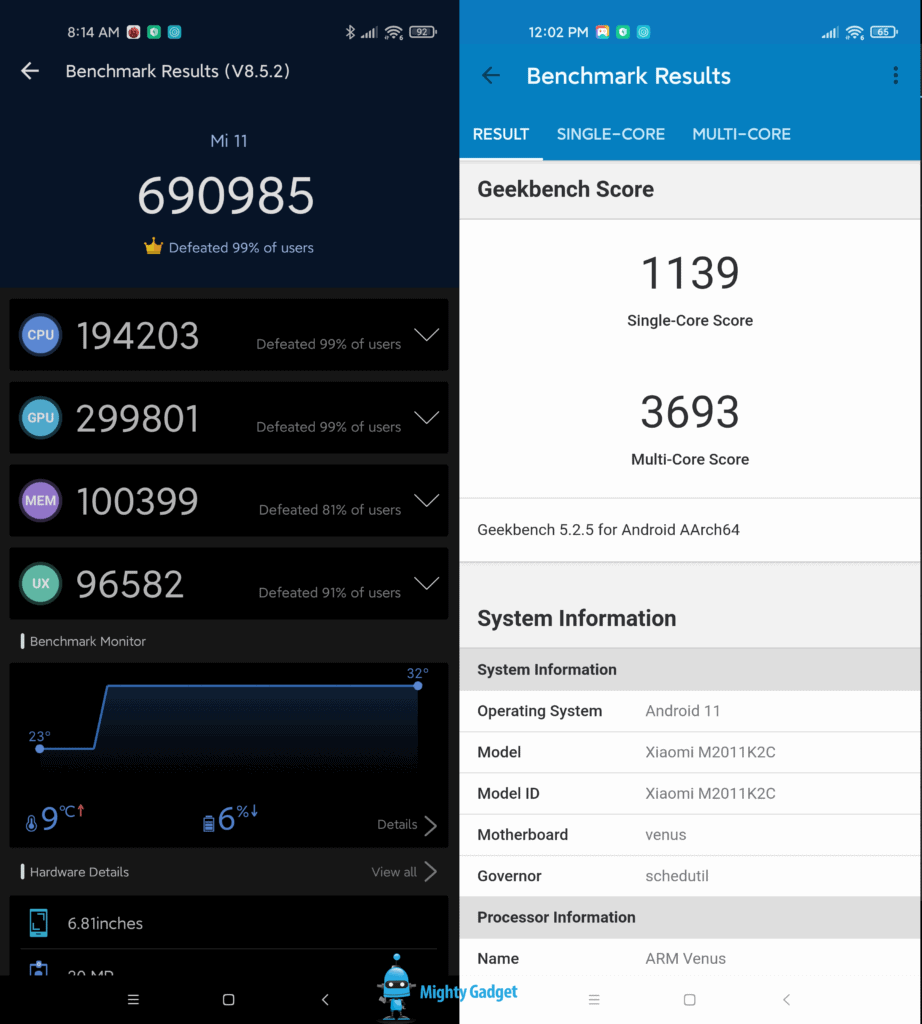Select the RESULT tab
This screenshot has height=1024, width=922.
click(501, 134)
